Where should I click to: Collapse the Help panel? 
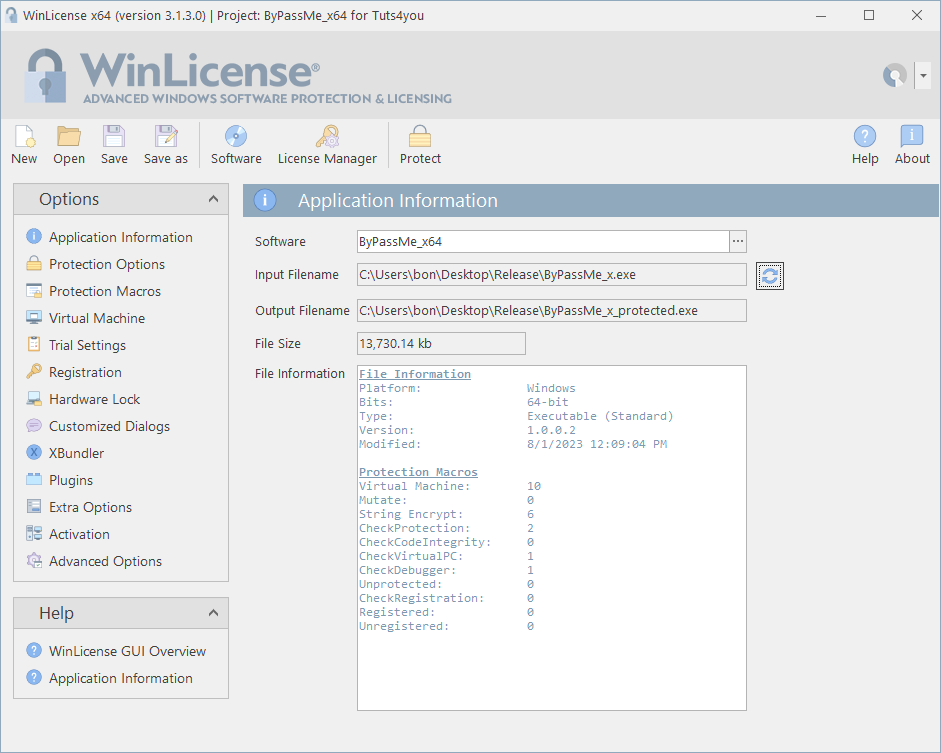click(x=213, y=613)
